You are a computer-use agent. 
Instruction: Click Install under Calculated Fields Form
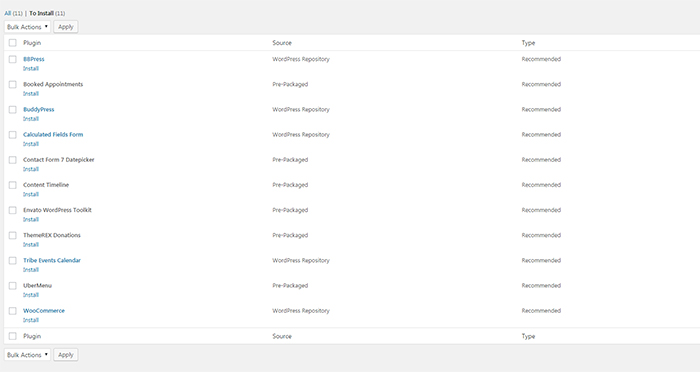31,144
